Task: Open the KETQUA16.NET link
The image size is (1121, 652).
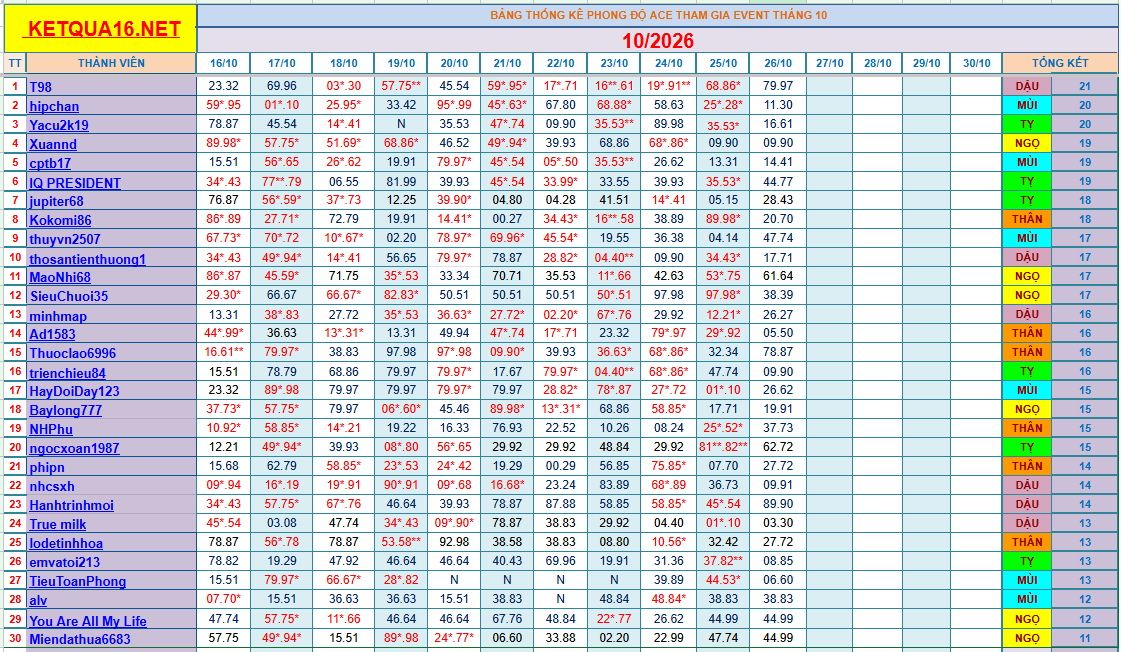Action: (x=104, y=29)
